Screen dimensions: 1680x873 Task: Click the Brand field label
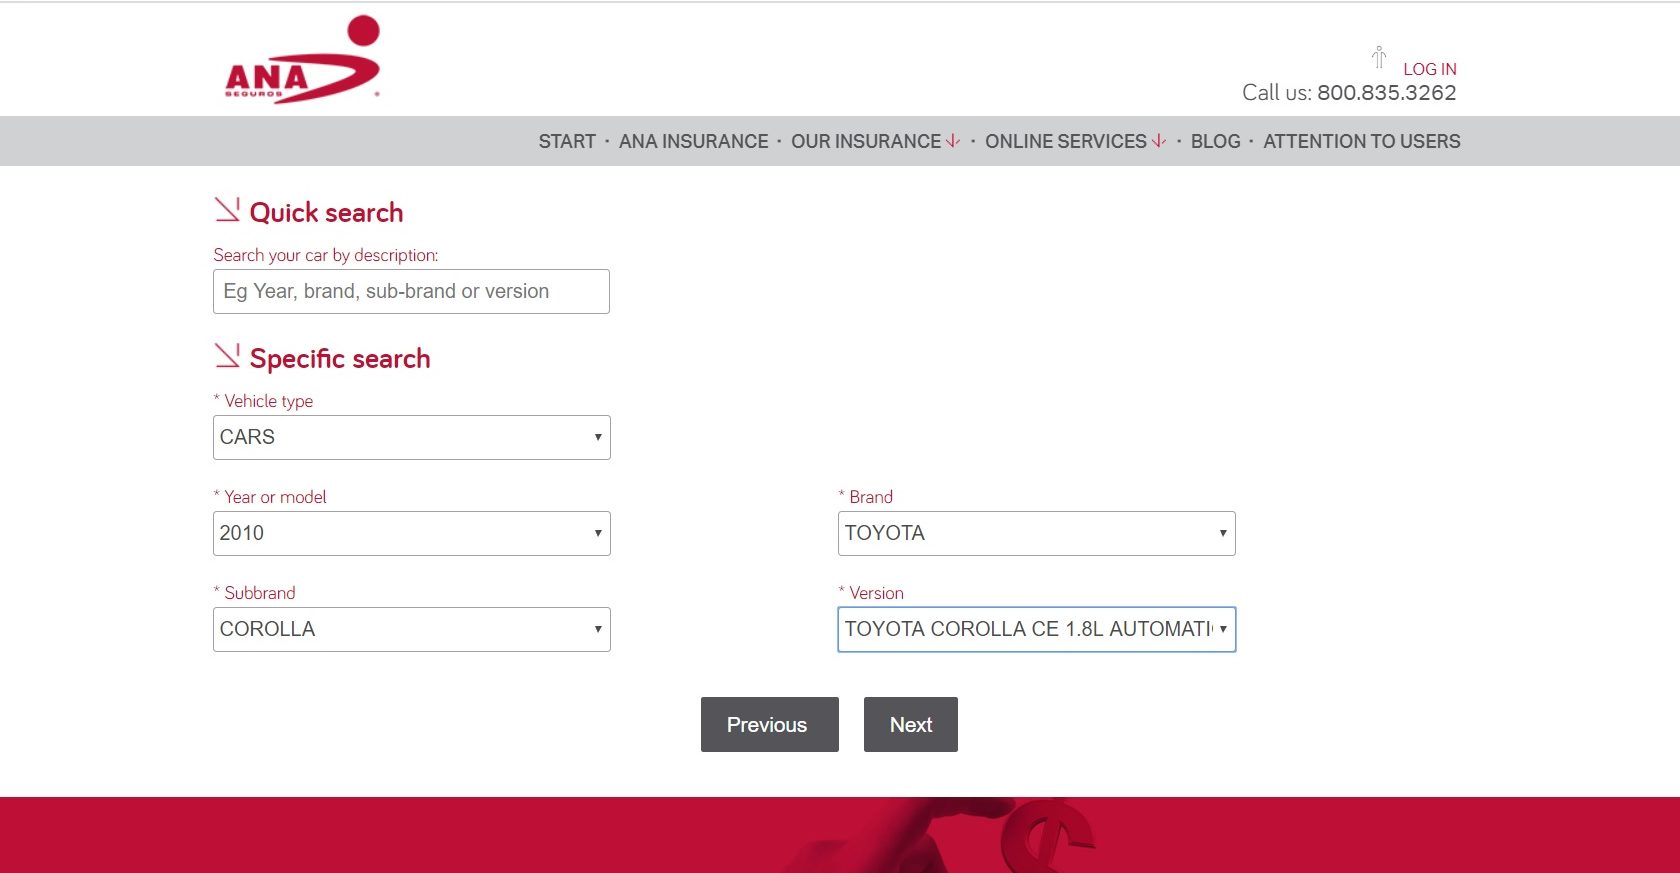(x=871, y=497)
